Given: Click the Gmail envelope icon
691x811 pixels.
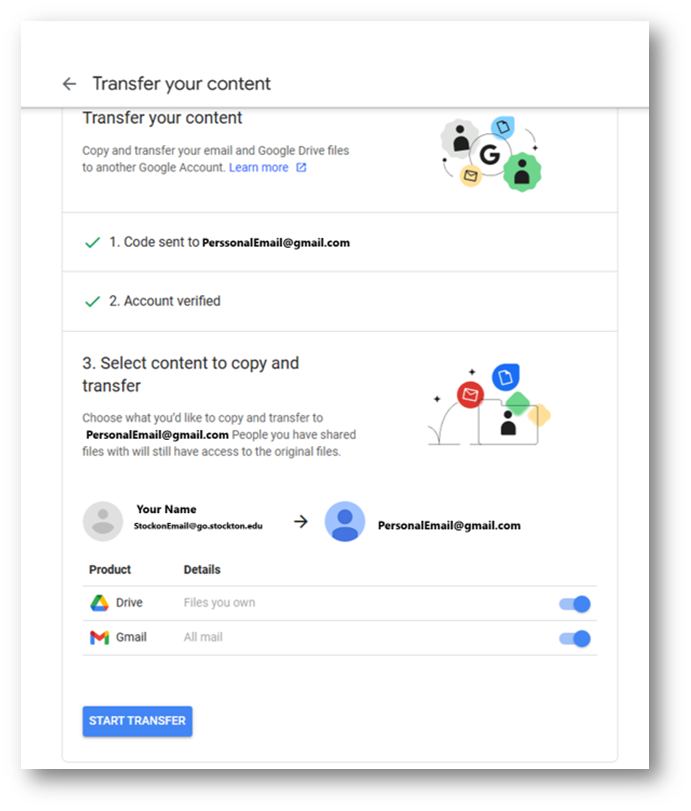Looking at the screenshot, I should [x=99, y=638].
